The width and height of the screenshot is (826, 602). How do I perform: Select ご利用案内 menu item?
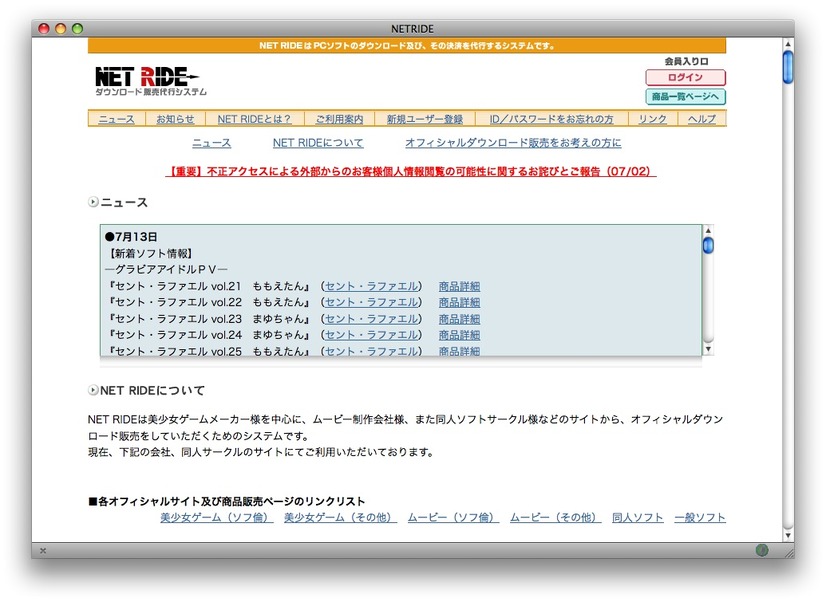[339, 119]
